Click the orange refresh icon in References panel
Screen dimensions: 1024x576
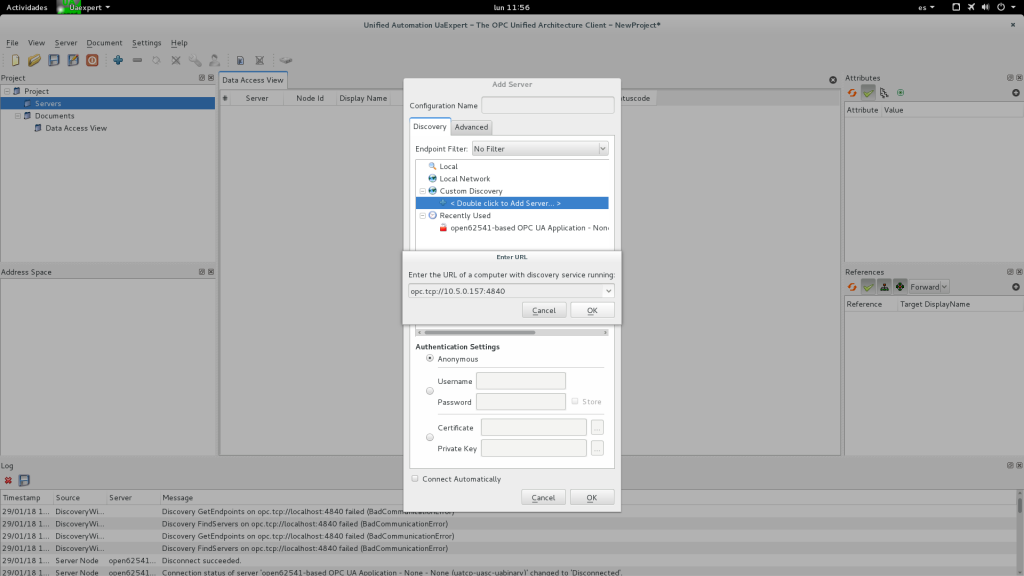pos(852,287)
